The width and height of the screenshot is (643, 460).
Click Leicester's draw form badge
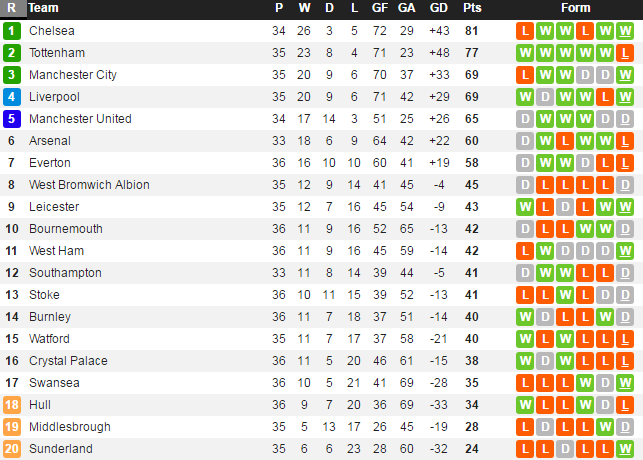coord(565,207)
